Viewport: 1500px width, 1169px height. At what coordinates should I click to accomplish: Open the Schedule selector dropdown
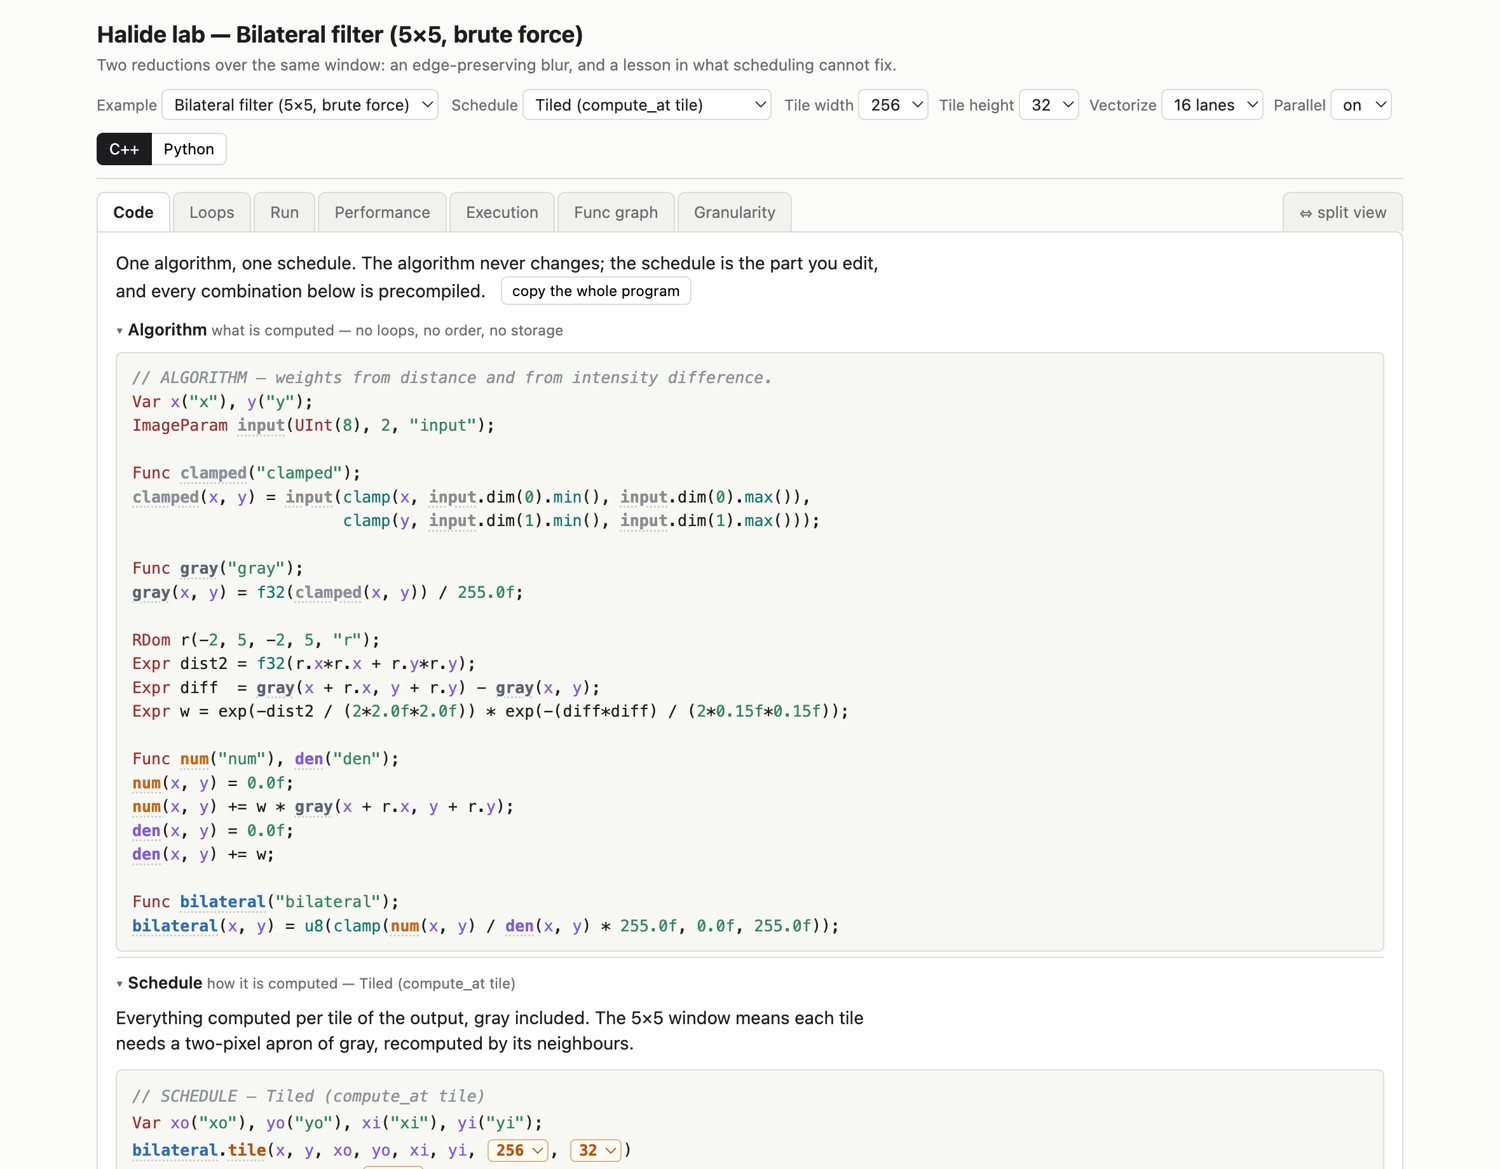point(647,105)
